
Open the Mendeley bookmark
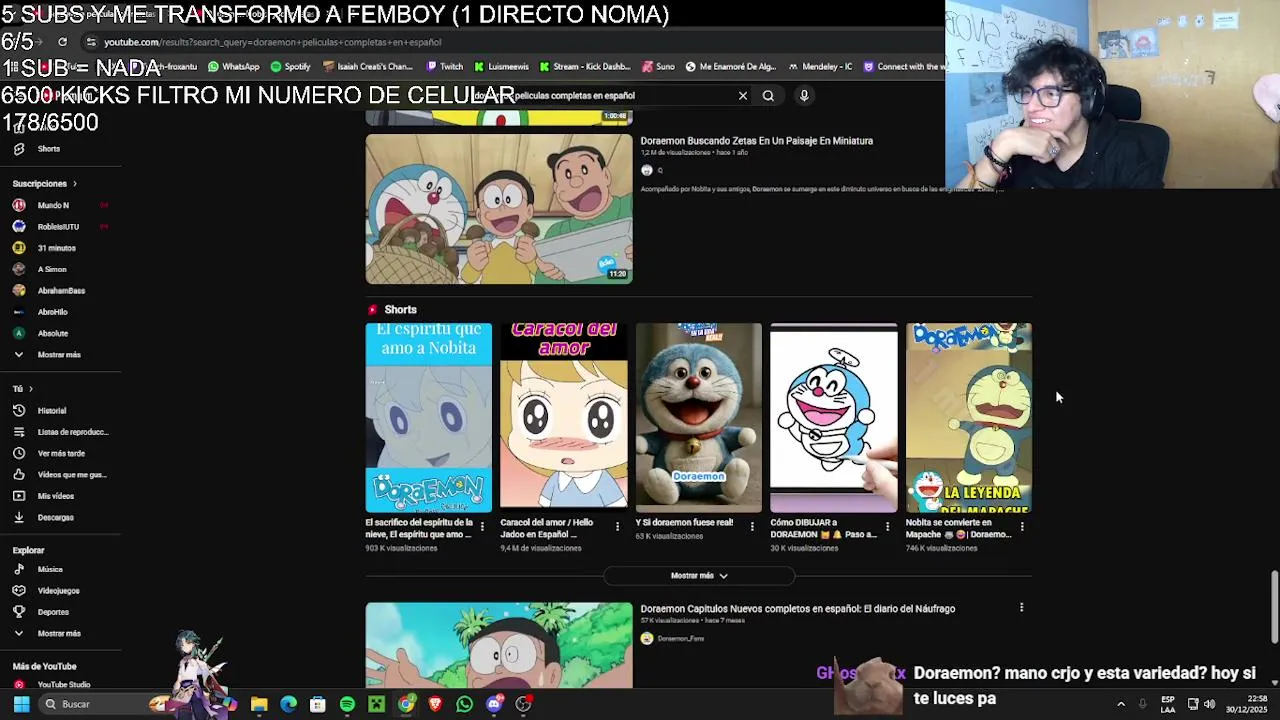coord(820,67)
